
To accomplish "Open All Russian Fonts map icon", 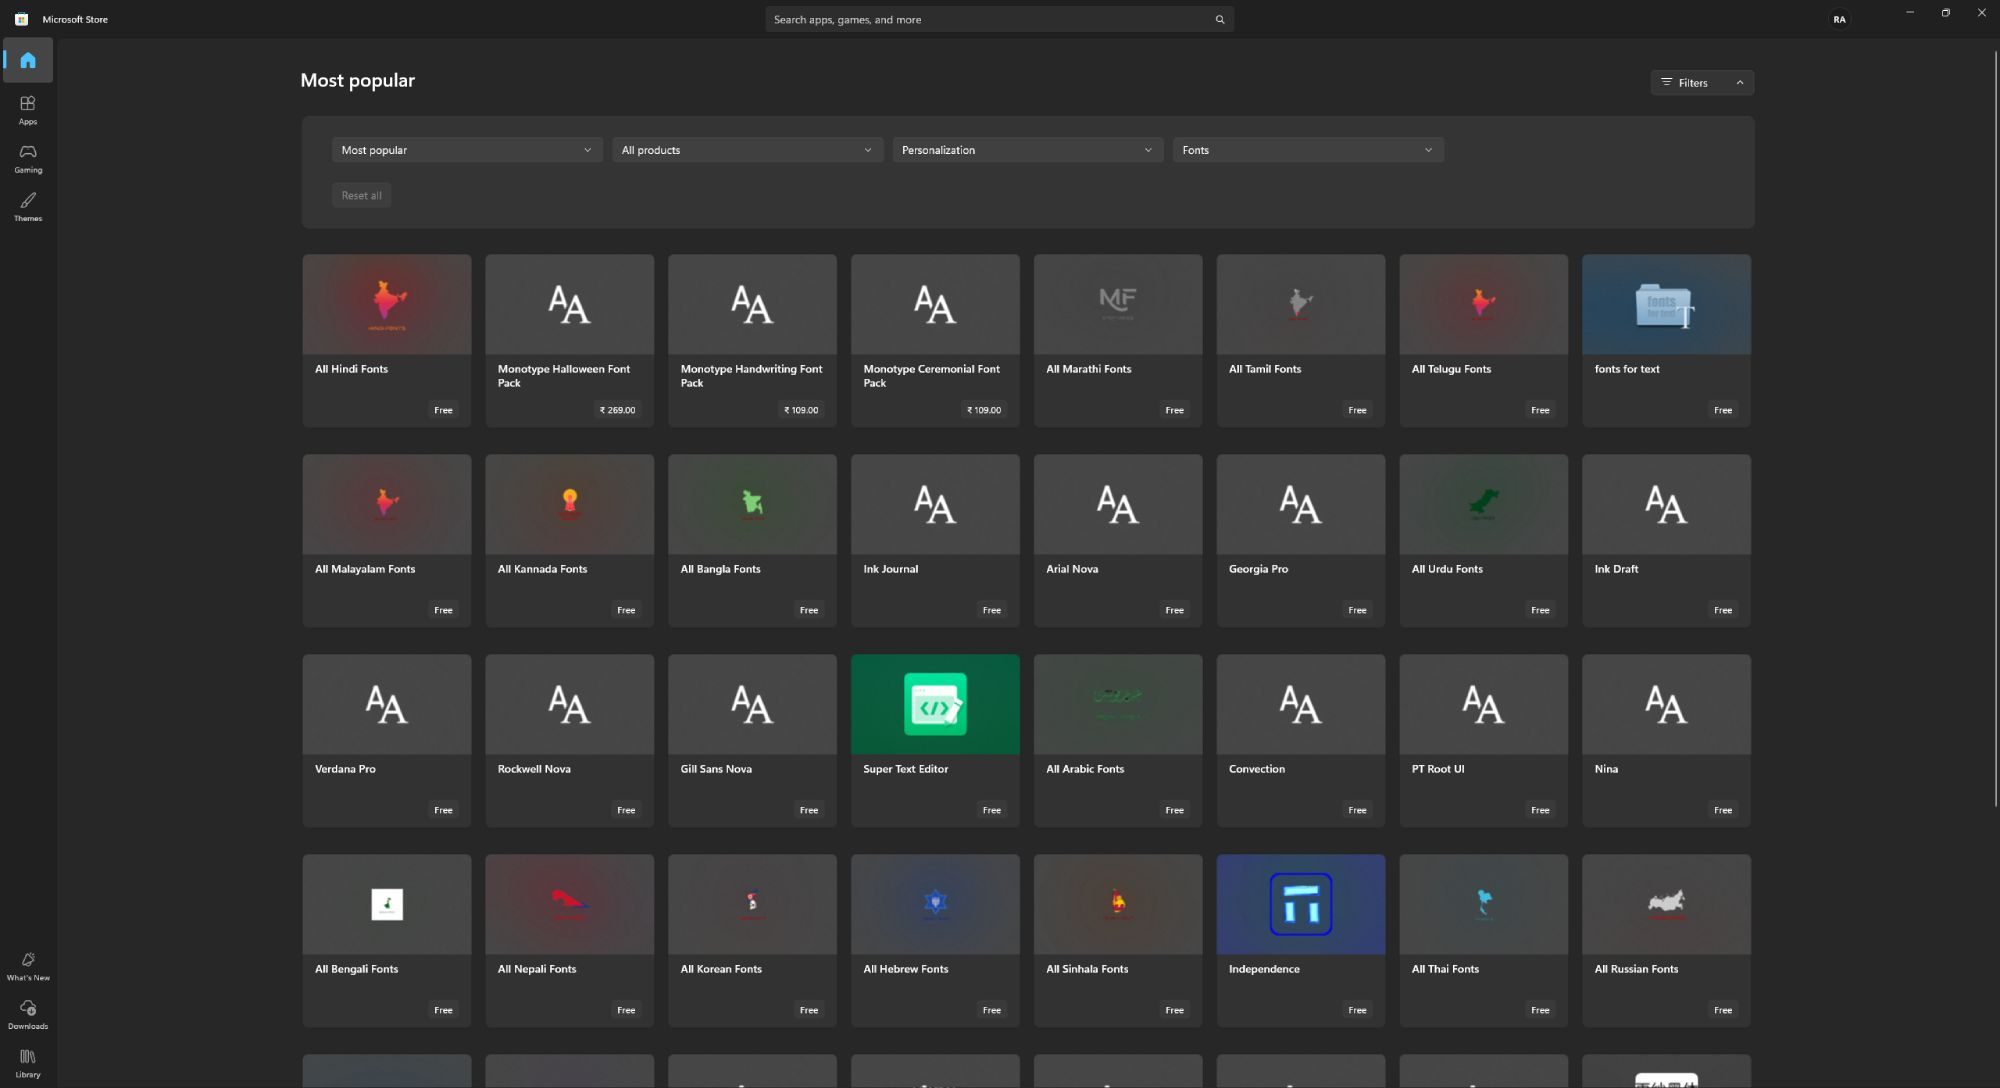I will pos(1666,904).
